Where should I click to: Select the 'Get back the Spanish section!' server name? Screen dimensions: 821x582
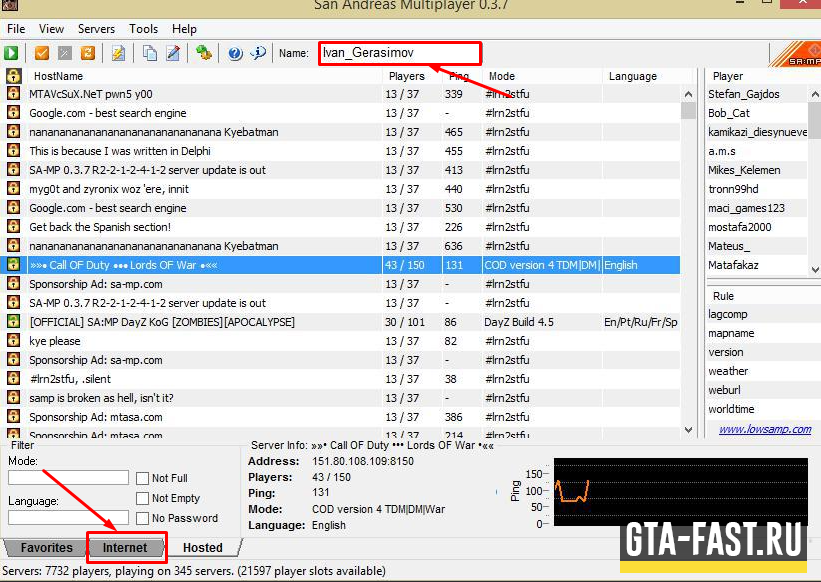click(x=100, y=227)
